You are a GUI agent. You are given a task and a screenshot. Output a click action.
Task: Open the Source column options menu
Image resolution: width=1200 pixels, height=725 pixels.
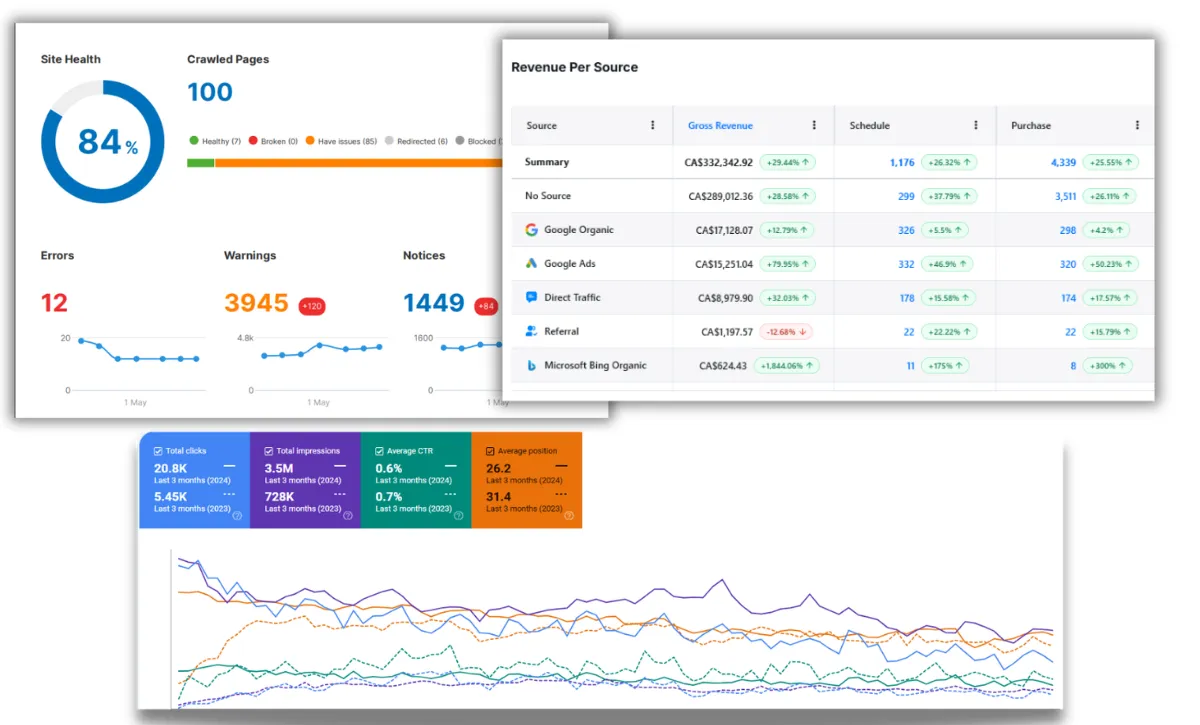pyautogui.click(x=653, y=126)
